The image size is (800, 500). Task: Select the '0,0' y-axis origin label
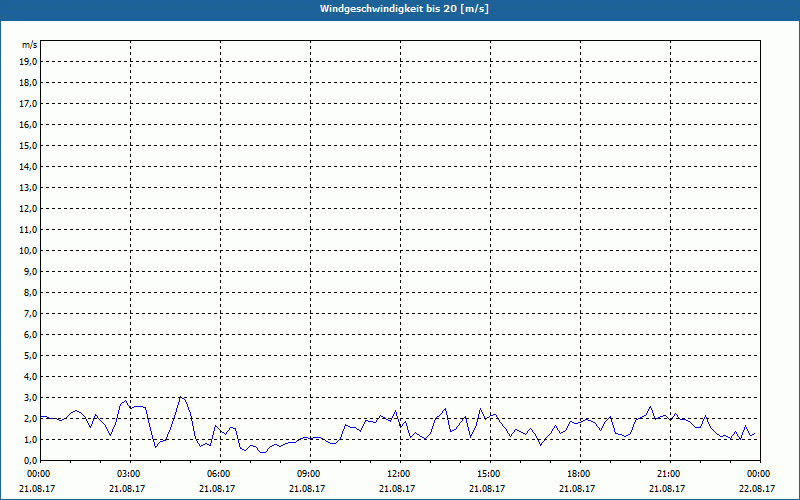coord(31,461)
